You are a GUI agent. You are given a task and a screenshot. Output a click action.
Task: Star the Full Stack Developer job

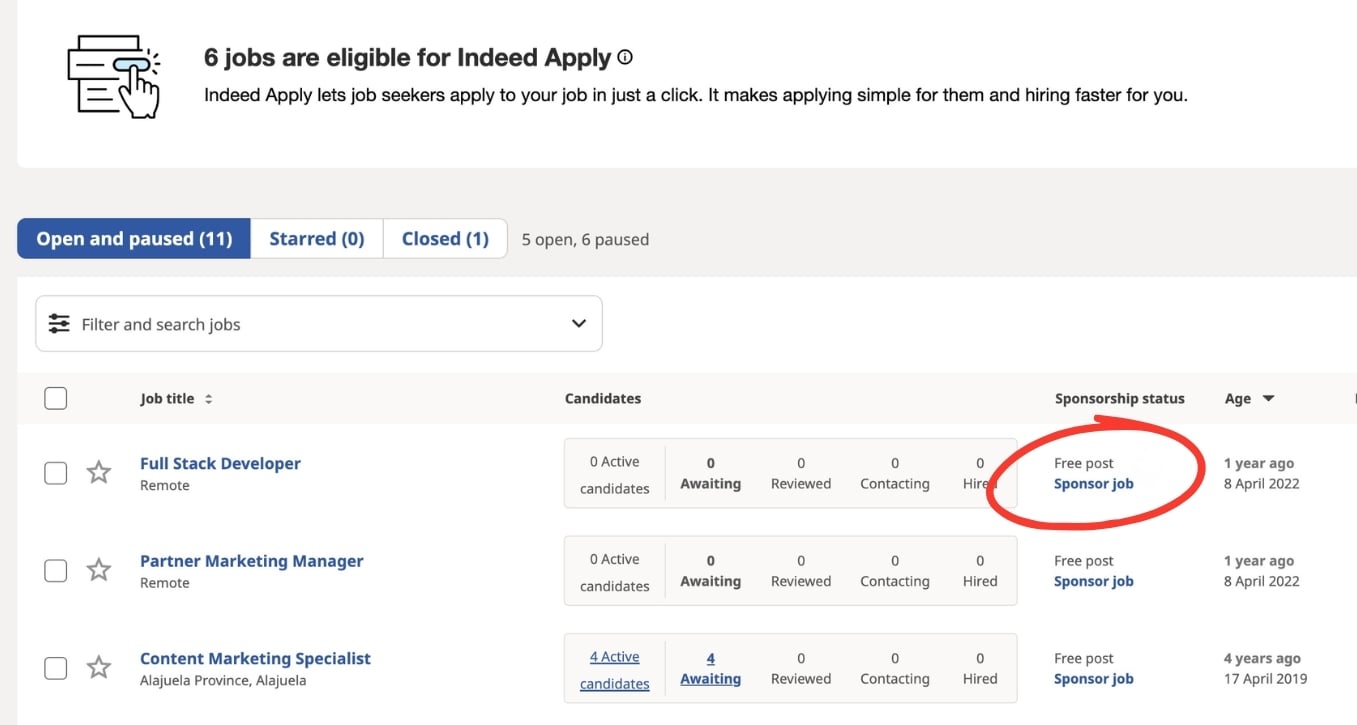[x=98, y=472]
